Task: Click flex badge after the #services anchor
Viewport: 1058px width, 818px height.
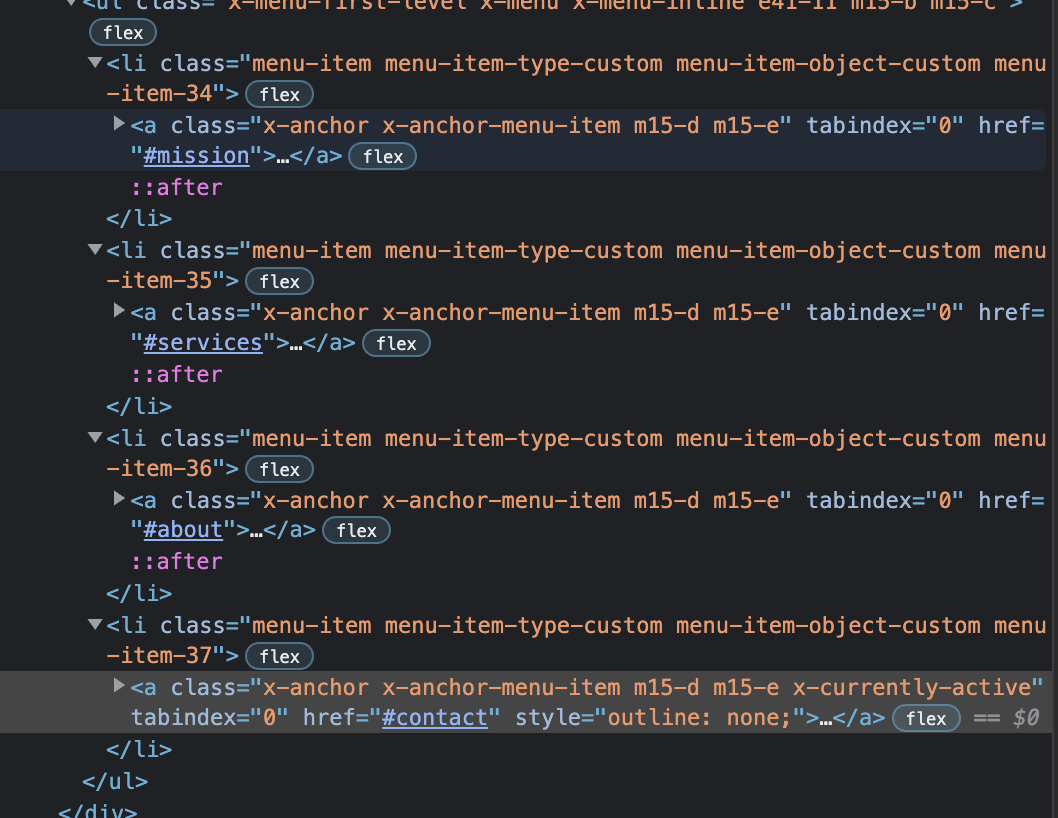Action: click(x=396, y=344)
